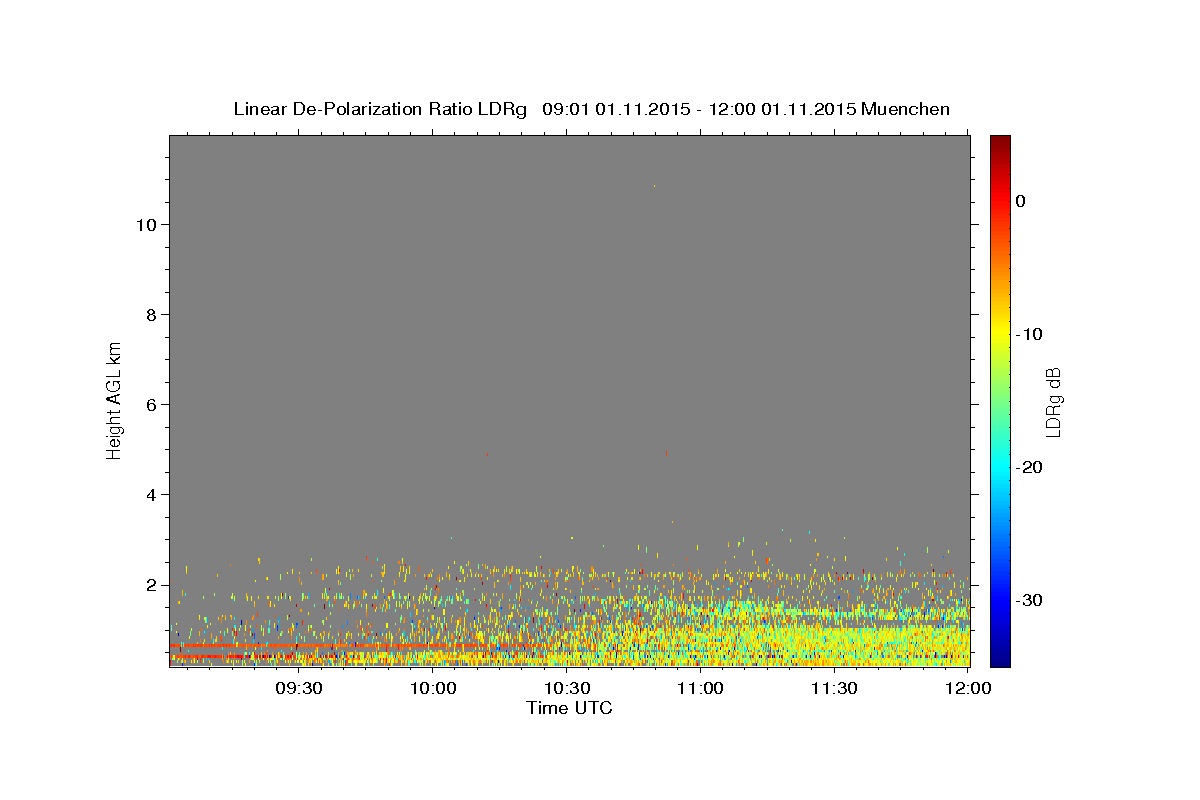
Task: Click the dark blue bottom of the colorbar
Action: (x=1000, y=658)
